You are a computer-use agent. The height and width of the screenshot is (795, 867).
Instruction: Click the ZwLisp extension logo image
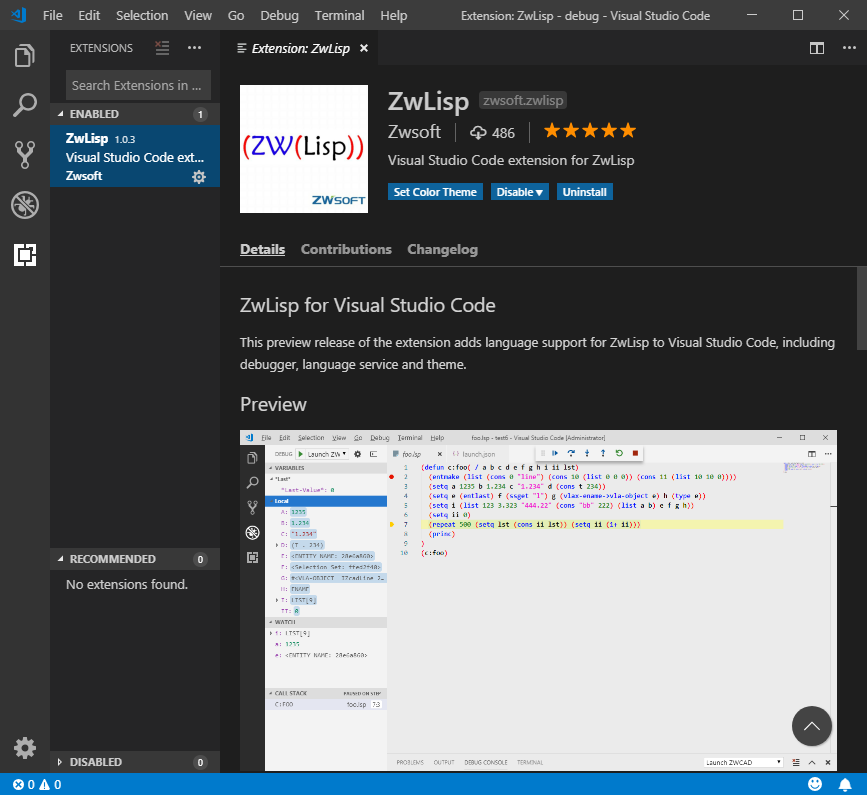304,149
